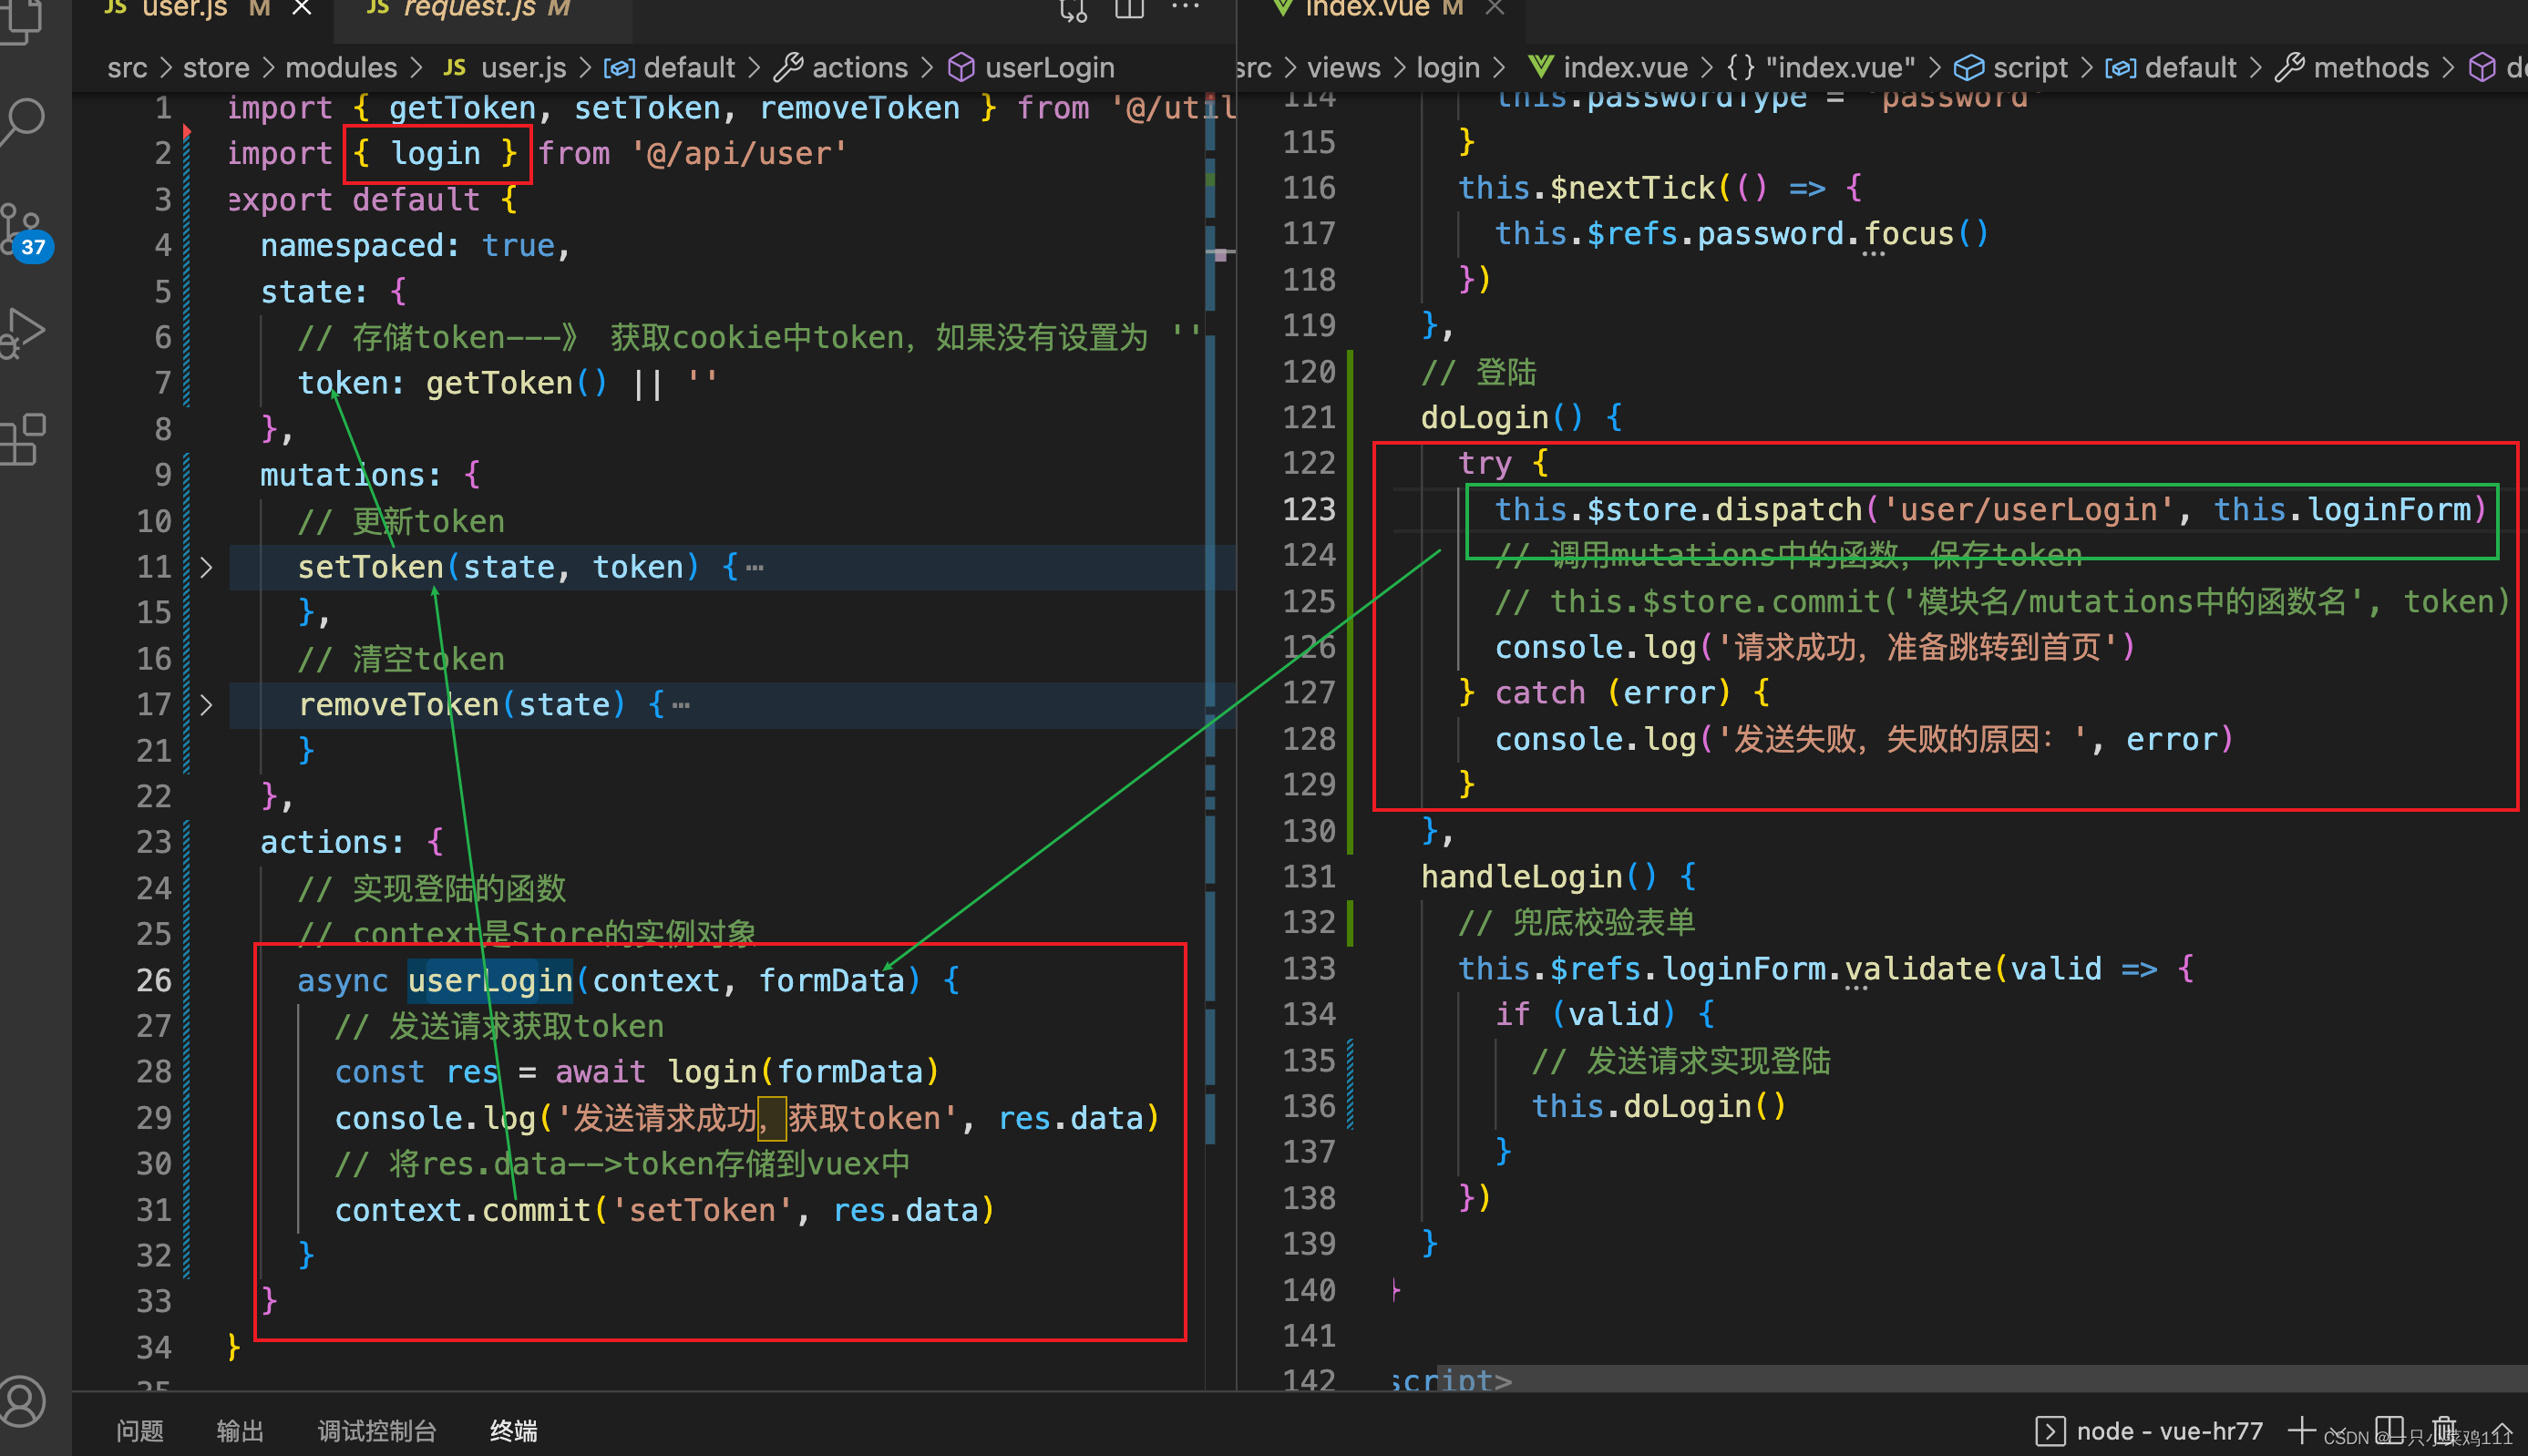Click 'default' breadcrumb in left editor
Viewport: 2528px width, 1456px height.
coord(670,68)
